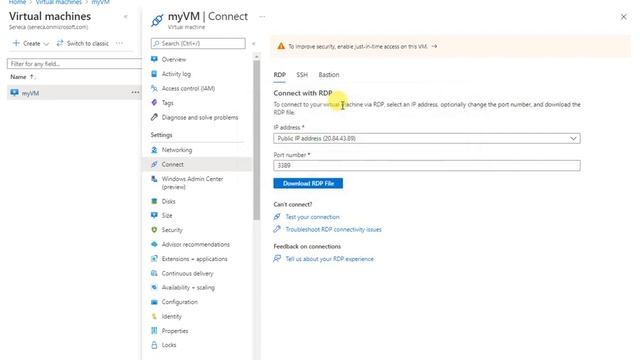Screen dimensions: 640x360
Task: Open Availability + scaling icon
Action: tap(154, 287)
